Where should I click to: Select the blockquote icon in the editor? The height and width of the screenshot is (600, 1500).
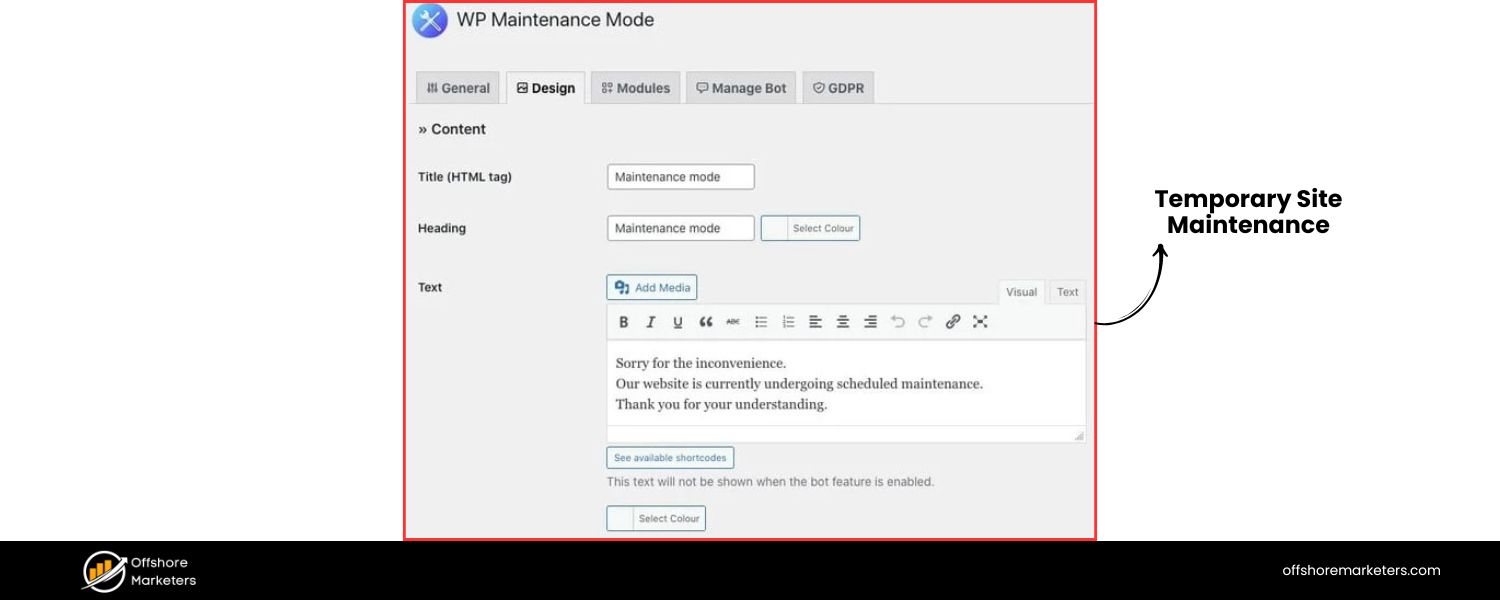pyautogui.click(x=705, y=322)
